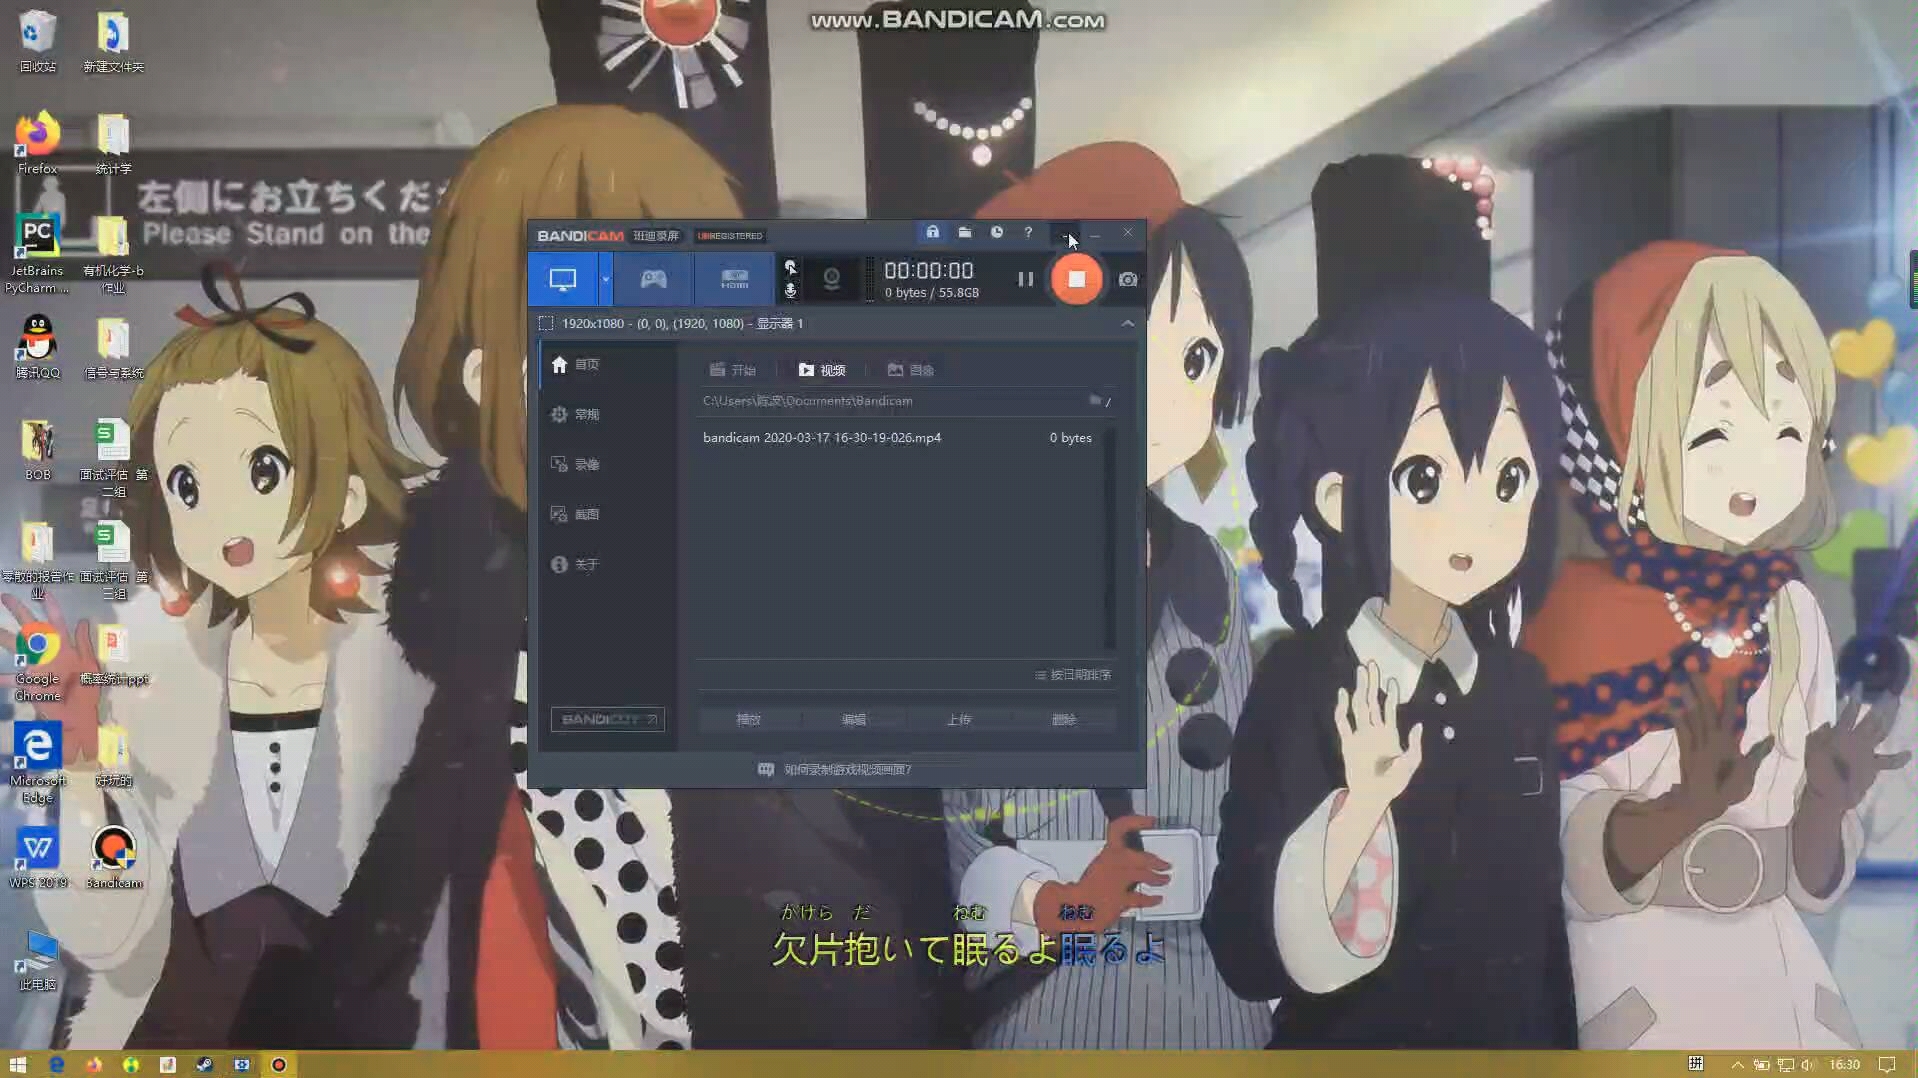
Task: Click the Edit (编辑) button
Action: 853,719
